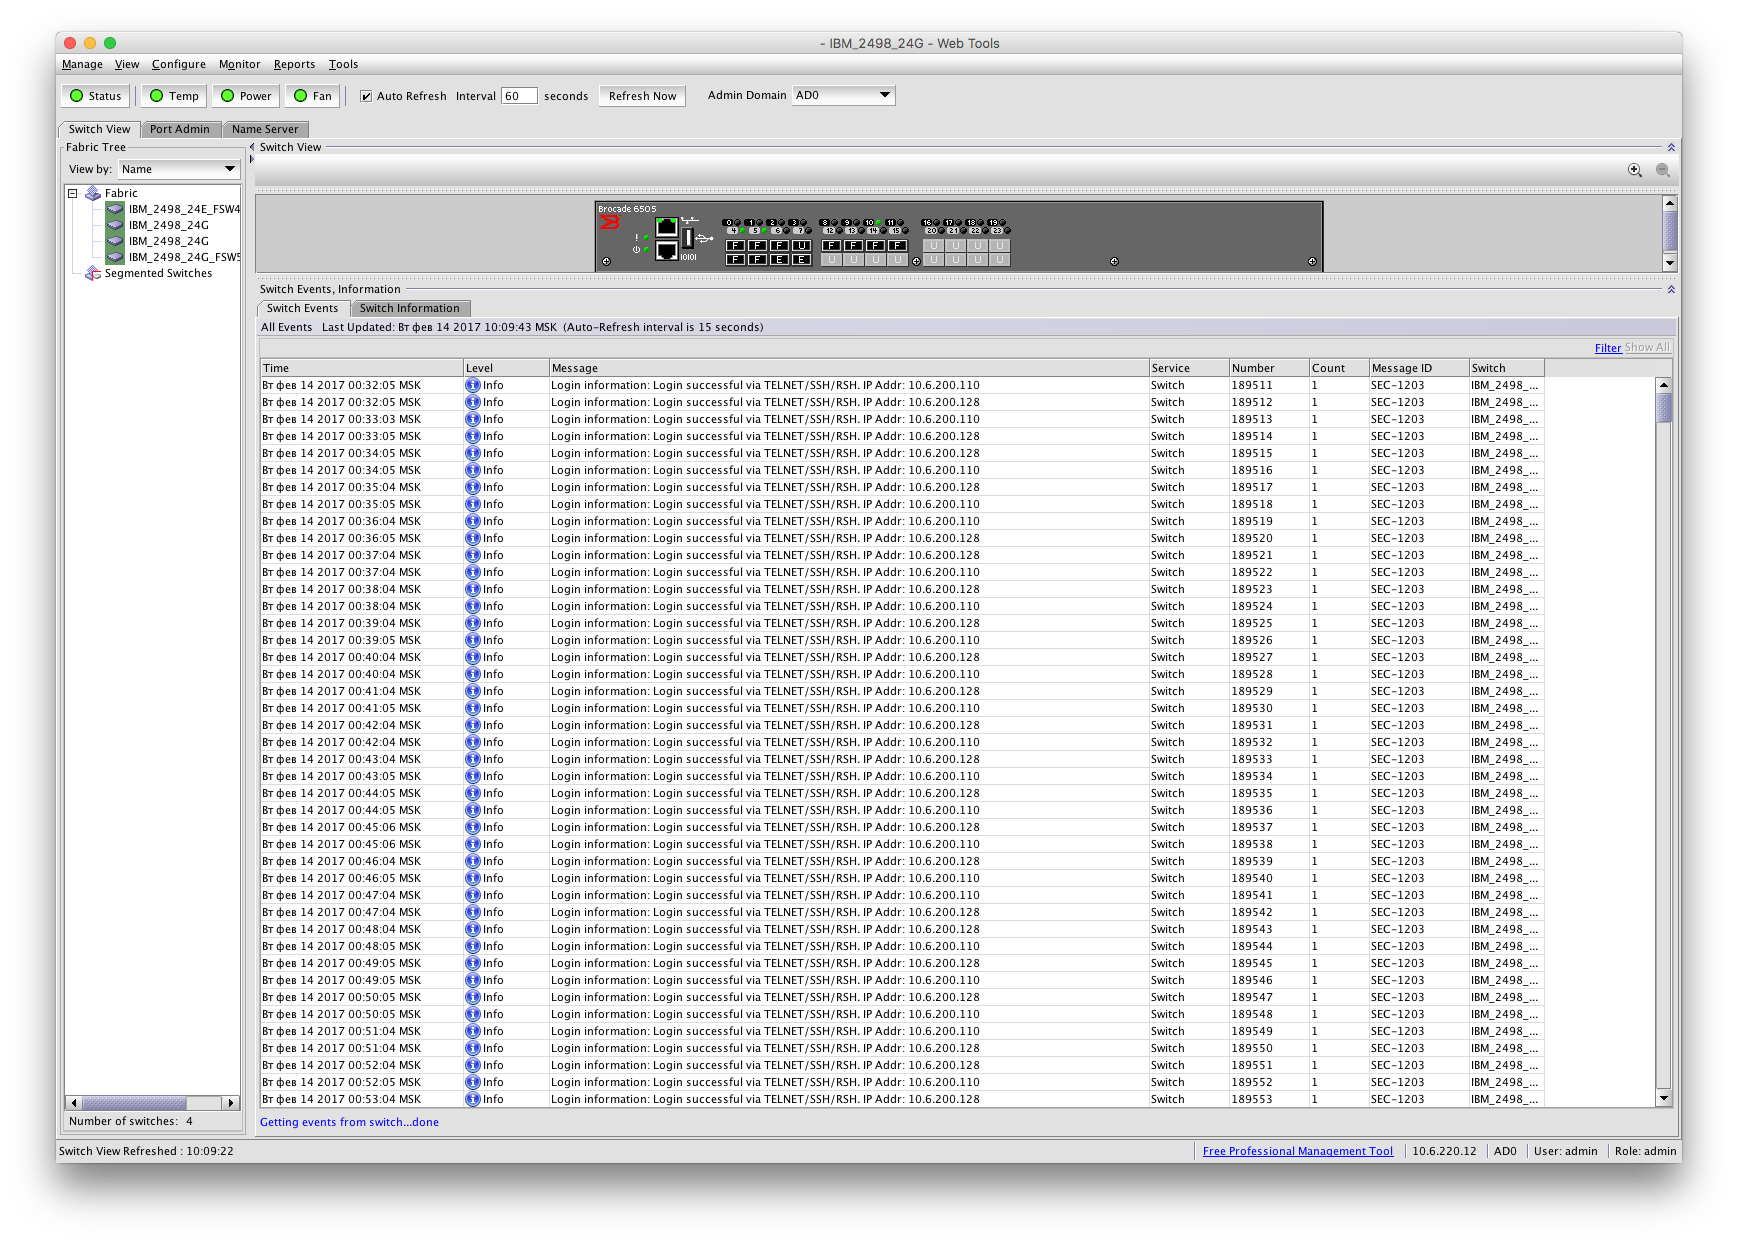Open the Configure menu
1738x1243 pixels.
point(178,64)
